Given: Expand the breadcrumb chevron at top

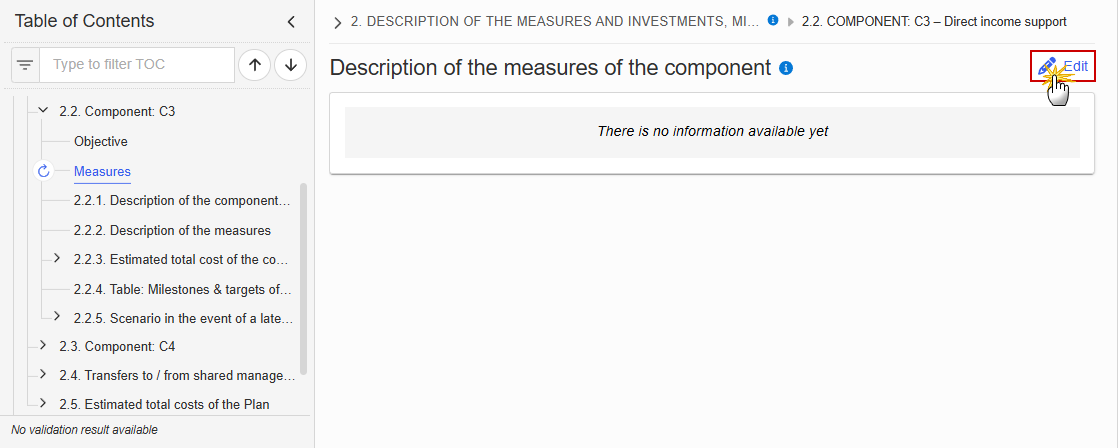Looking at the screenshot, I should (337, 23).
